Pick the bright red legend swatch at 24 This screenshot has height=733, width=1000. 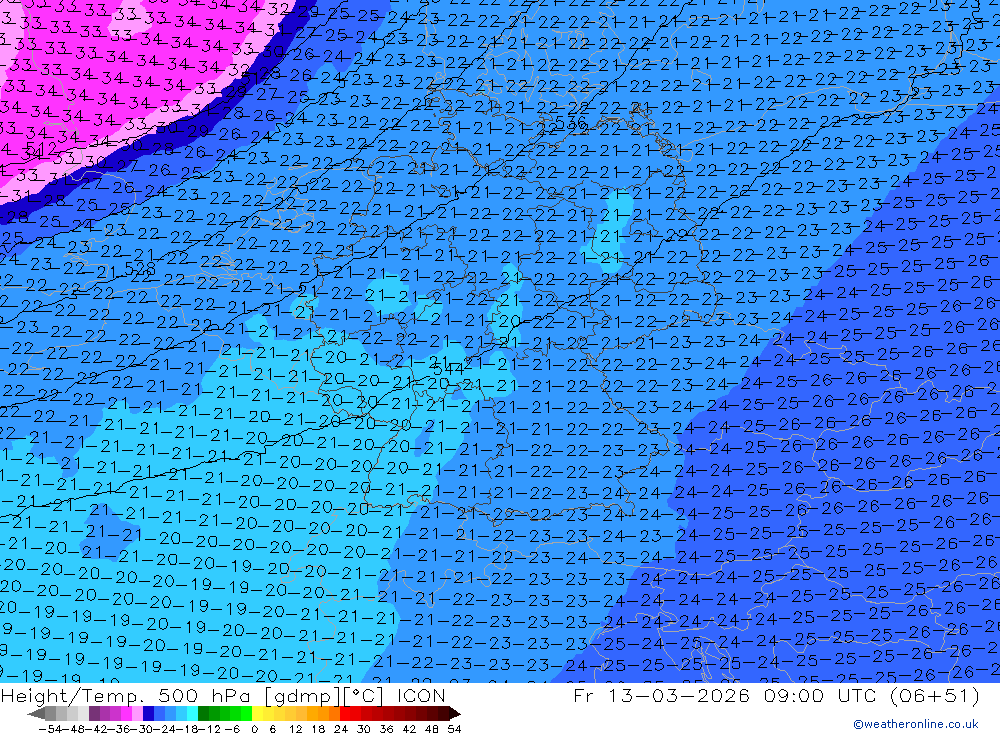coord(345,713)
